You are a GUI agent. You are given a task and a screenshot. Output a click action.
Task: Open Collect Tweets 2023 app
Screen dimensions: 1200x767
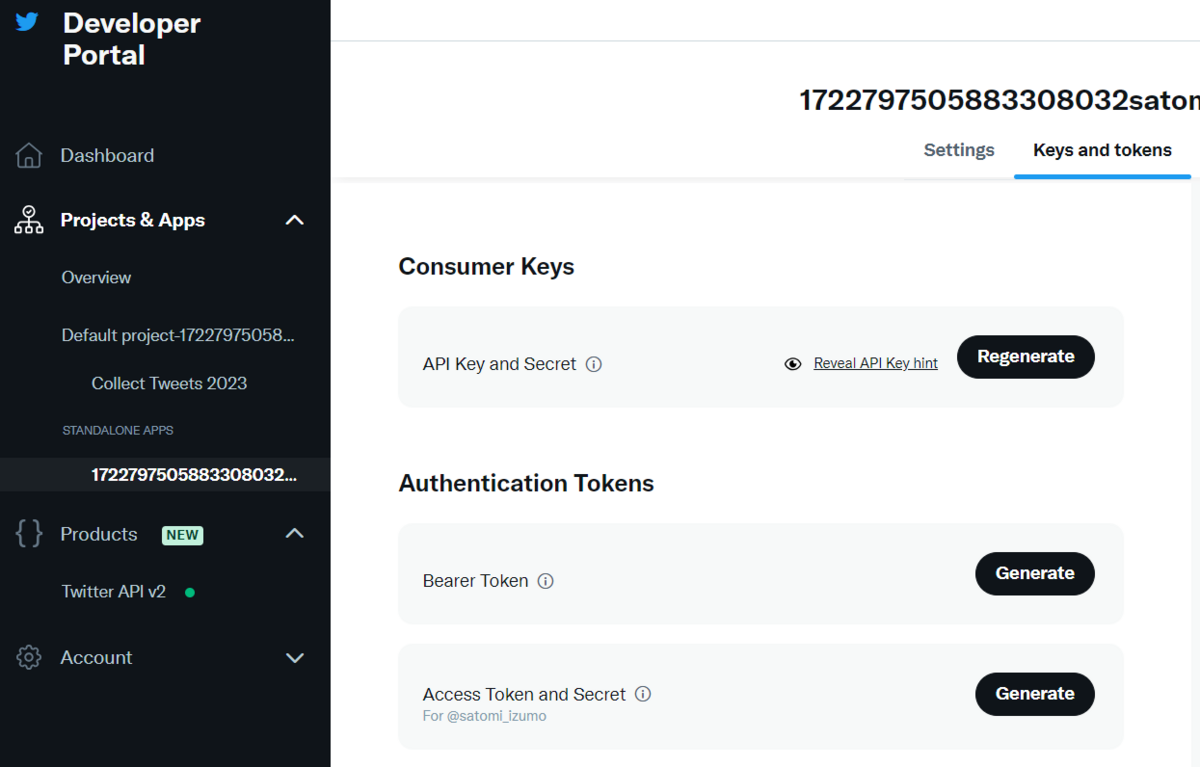click(169, 383)
